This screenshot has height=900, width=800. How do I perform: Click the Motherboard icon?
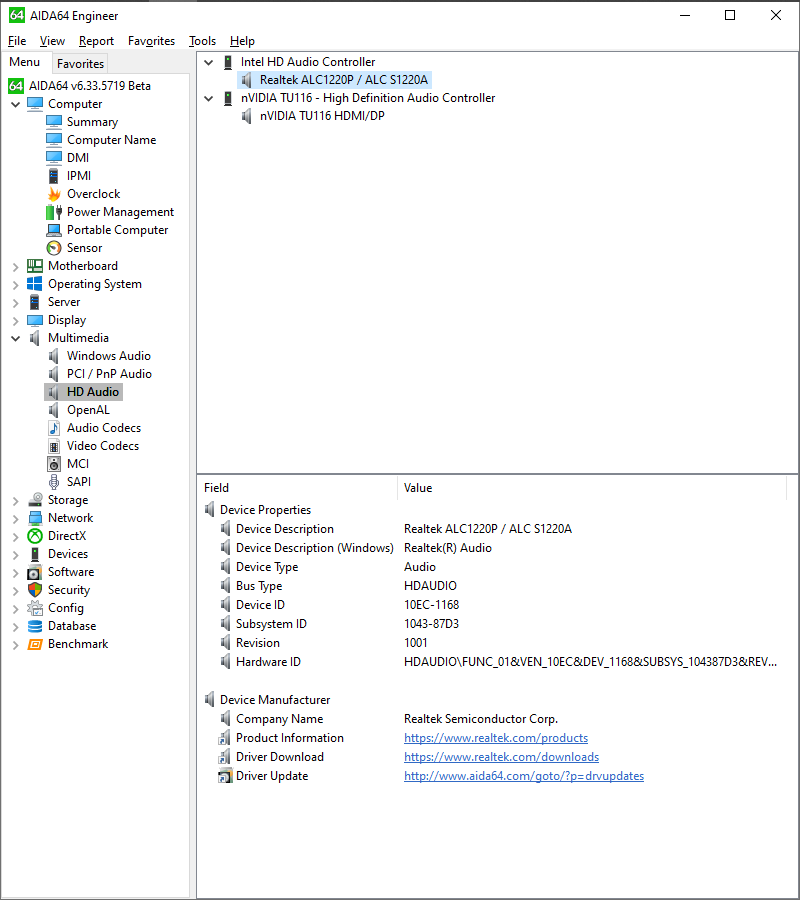pyautogui.click(x=35, y=266)
